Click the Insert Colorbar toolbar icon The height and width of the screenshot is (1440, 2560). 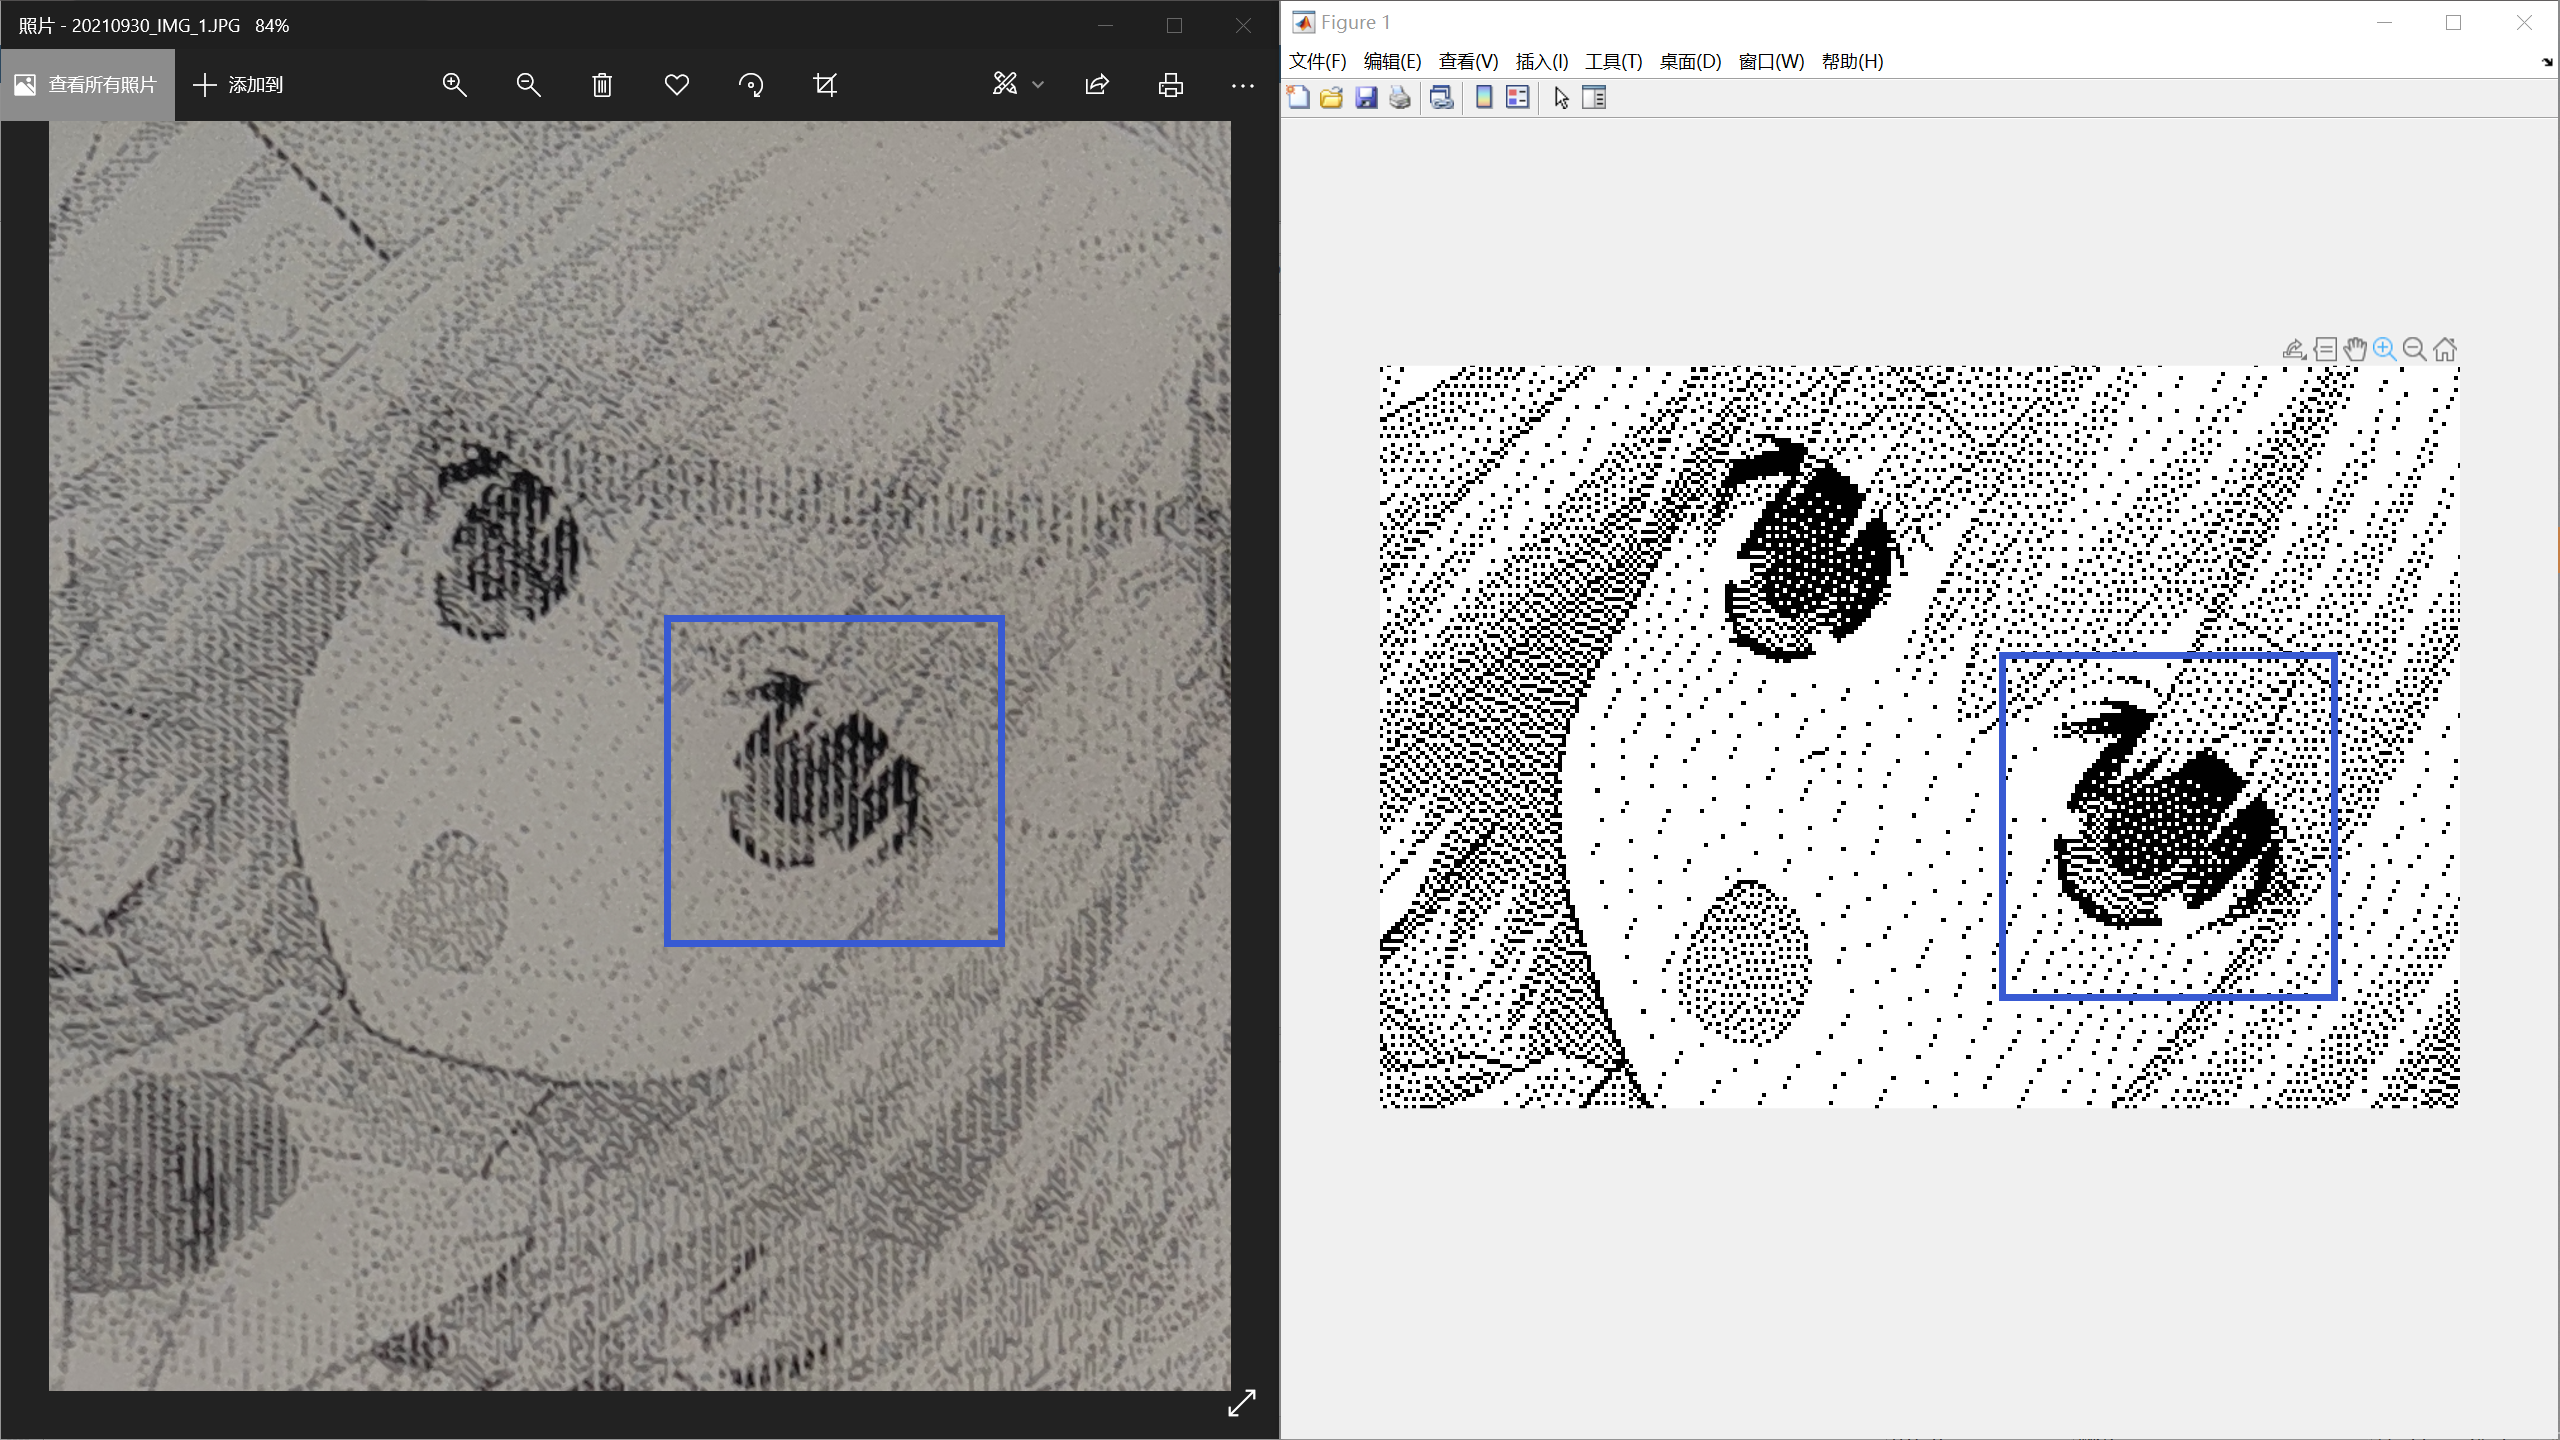pos(1484,98)
